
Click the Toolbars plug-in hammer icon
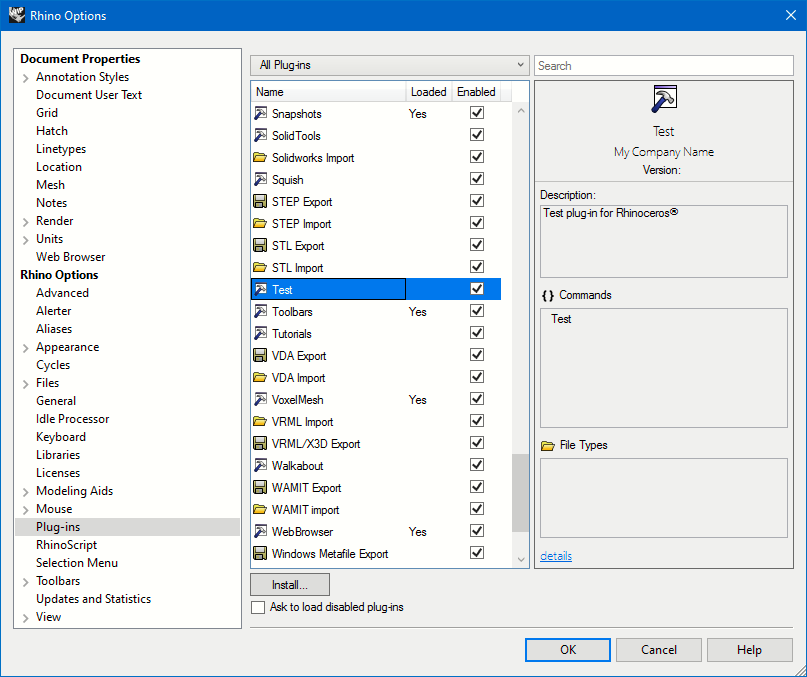coord(260,311)
